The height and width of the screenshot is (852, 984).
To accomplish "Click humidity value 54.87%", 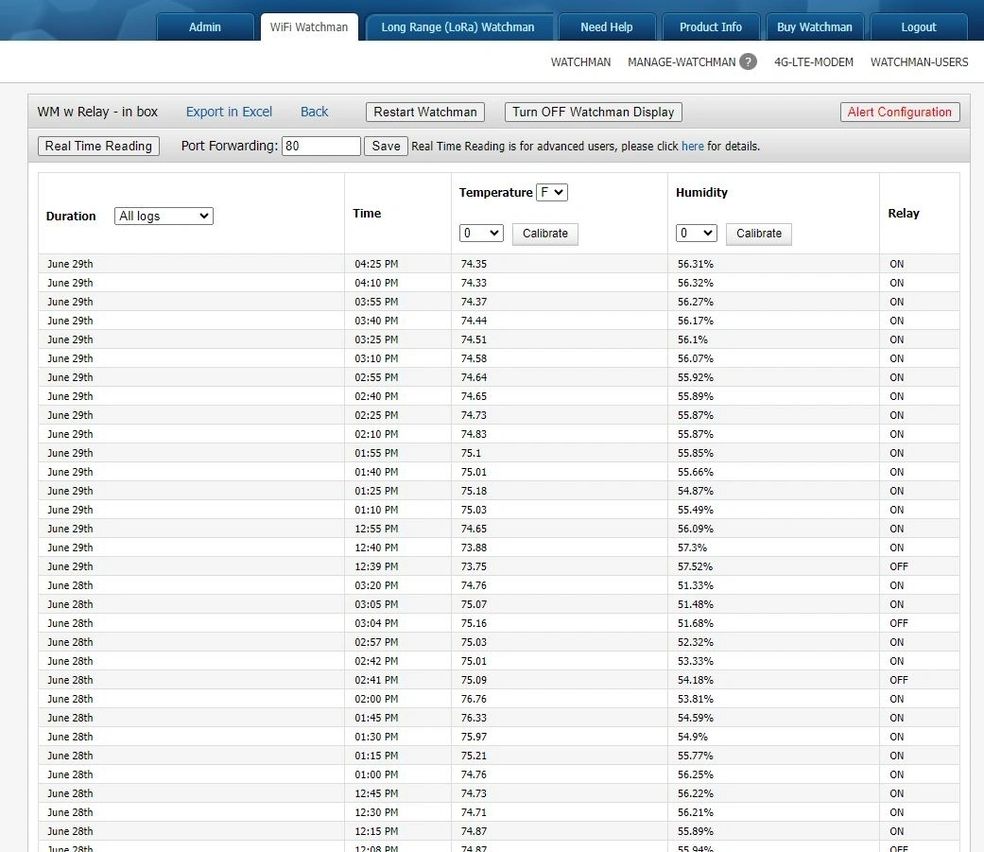I will coord(695,491).
